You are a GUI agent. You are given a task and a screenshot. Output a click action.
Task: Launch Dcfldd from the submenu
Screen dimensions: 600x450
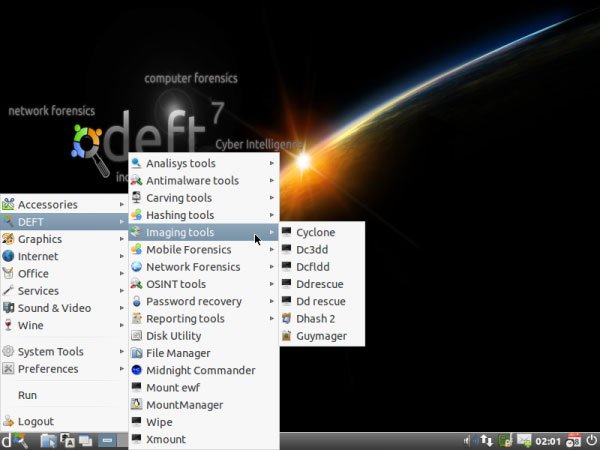tap(322, 267)
